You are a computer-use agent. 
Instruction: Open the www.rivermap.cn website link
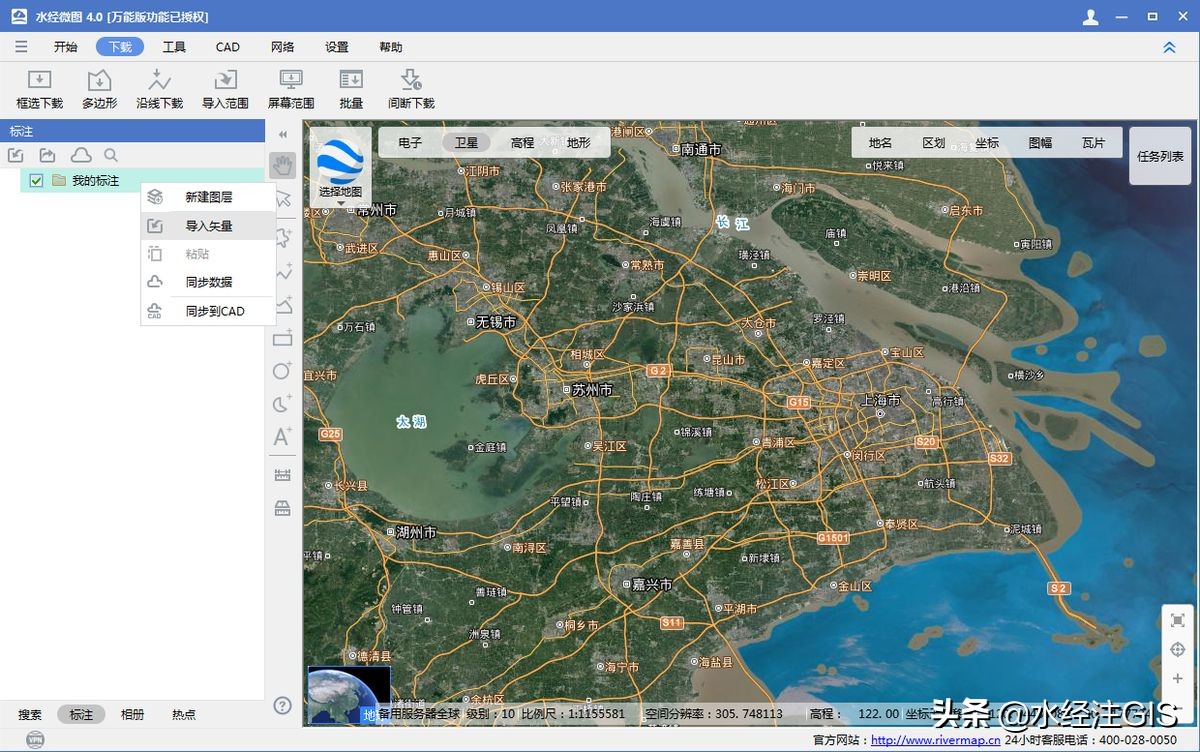pos(935,741)
